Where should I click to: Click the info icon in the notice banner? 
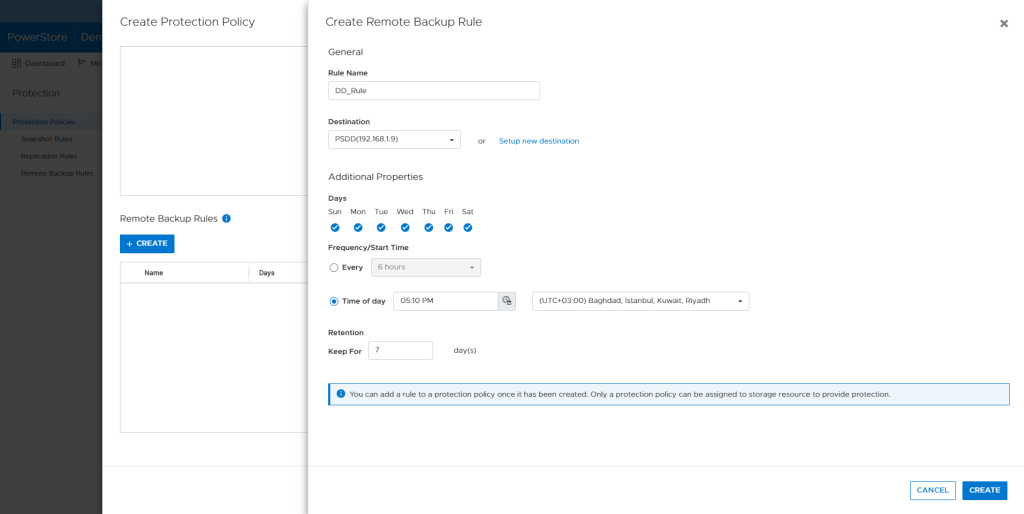[341, 394]
